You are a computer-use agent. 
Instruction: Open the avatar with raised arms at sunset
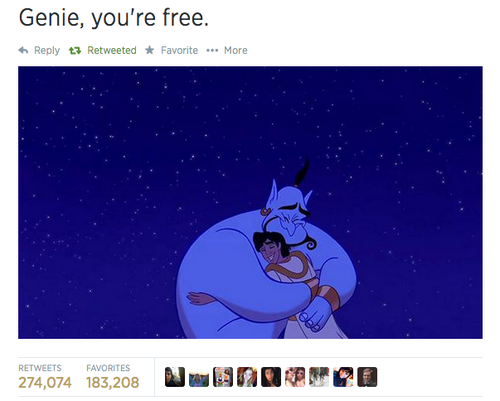[199, 377]
